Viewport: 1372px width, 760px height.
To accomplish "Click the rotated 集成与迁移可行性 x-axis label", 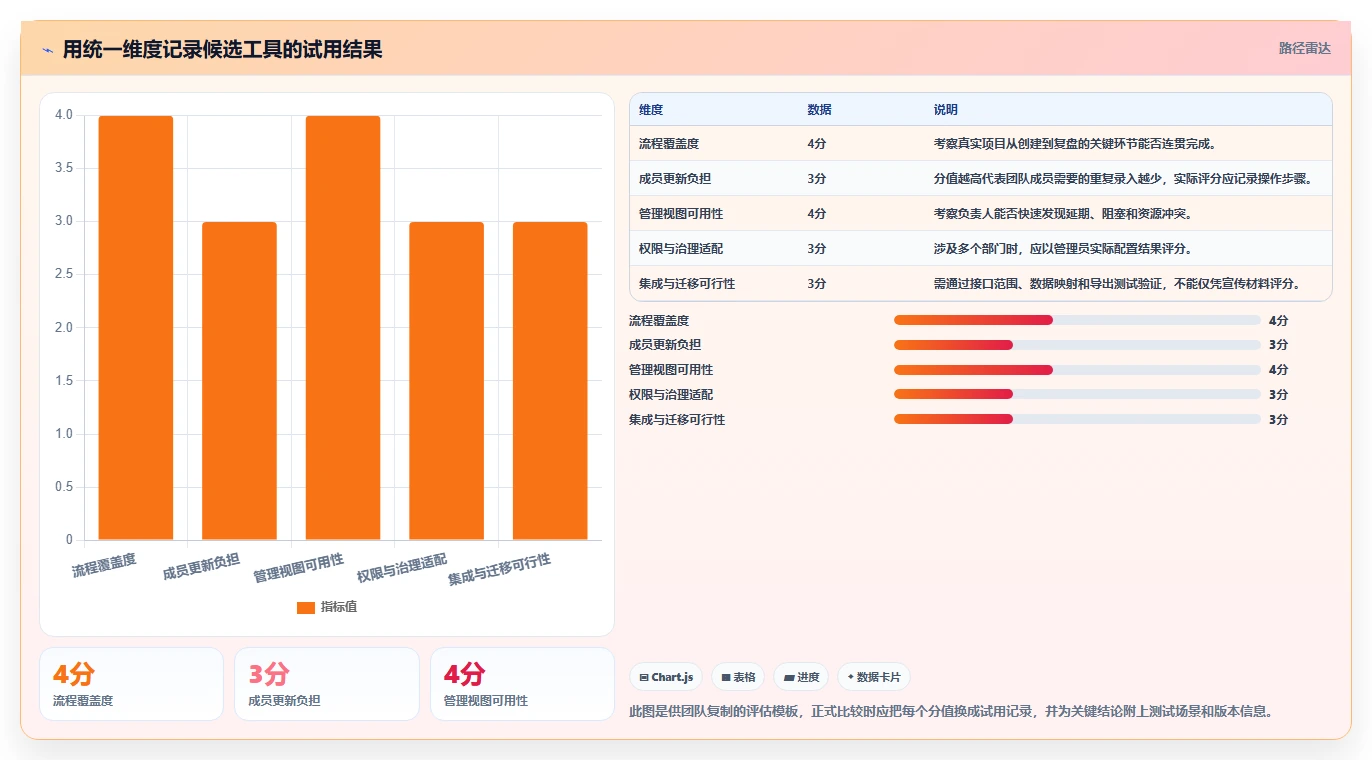I will pos(499,570).
